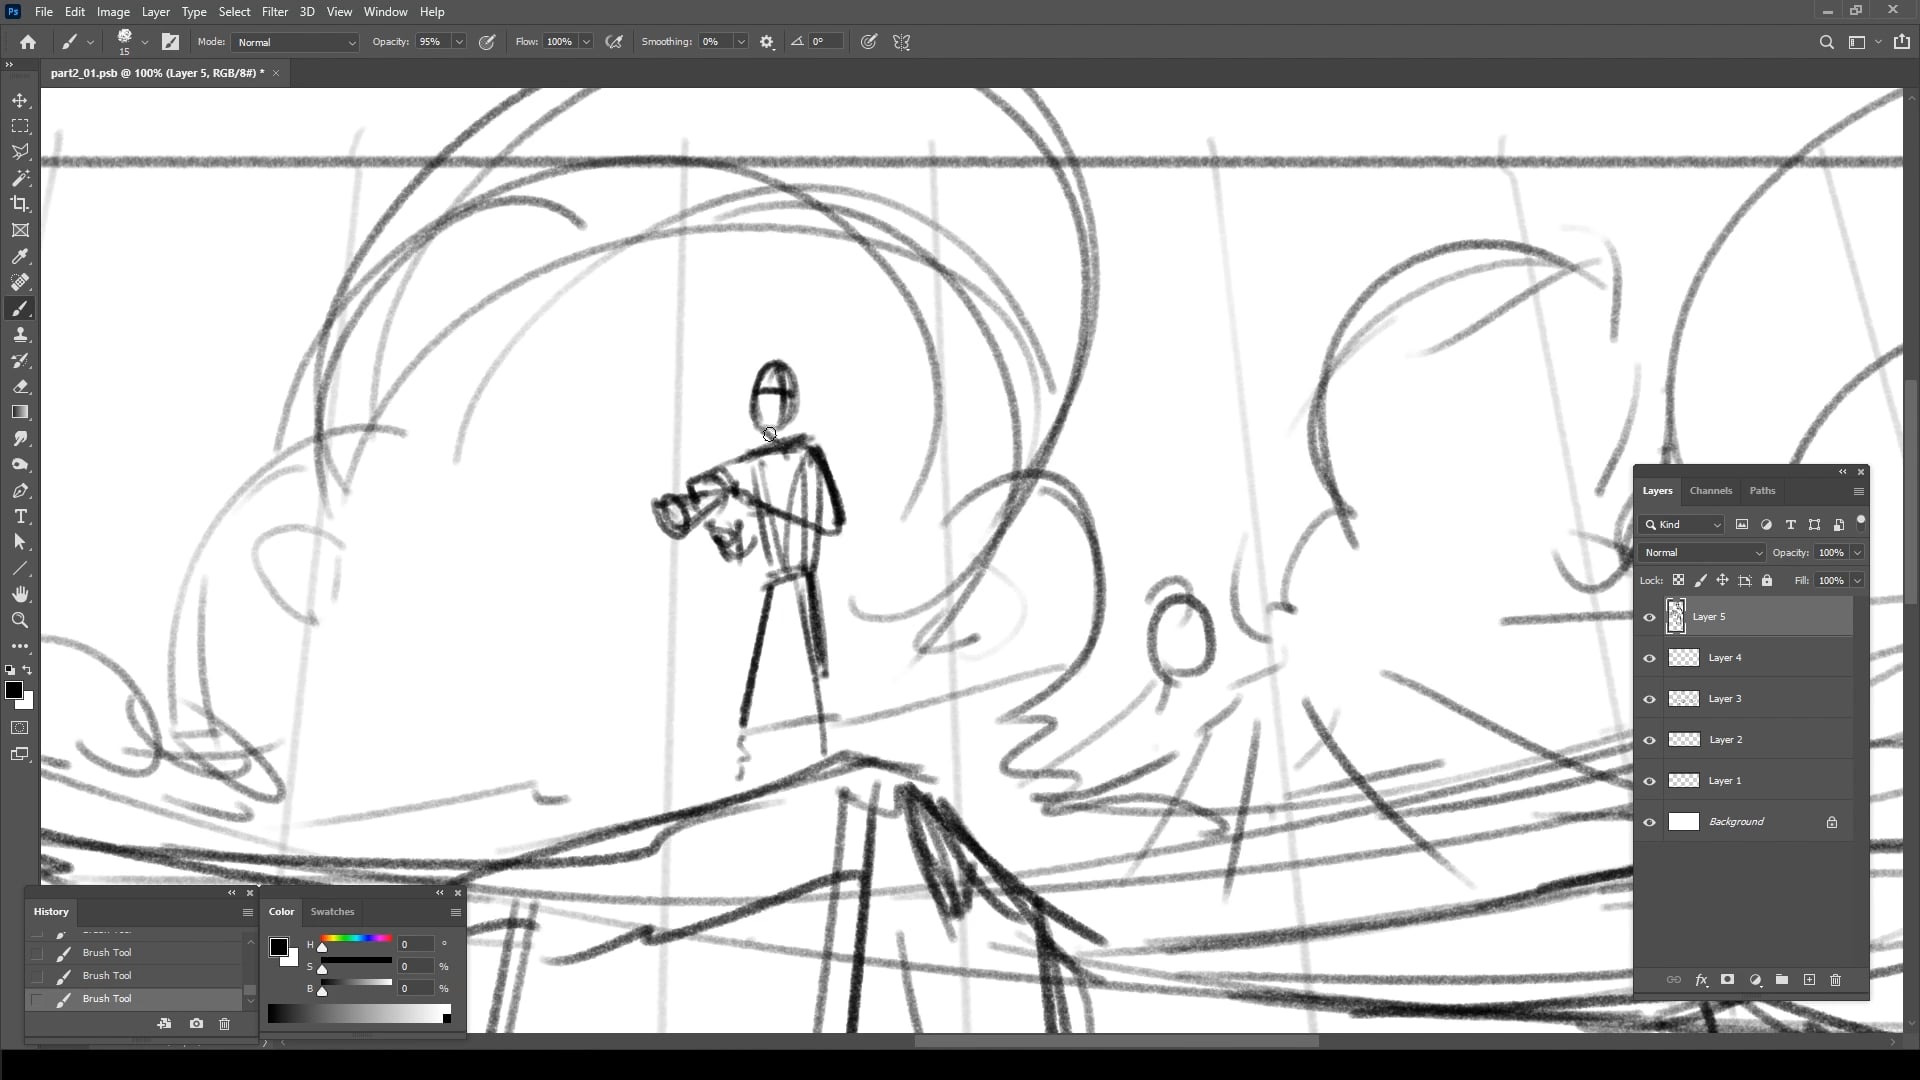The height and width of the screenshot is (1080, 1920).
Task: Toggle lock transparent pixels
Action: (1679, 581)
